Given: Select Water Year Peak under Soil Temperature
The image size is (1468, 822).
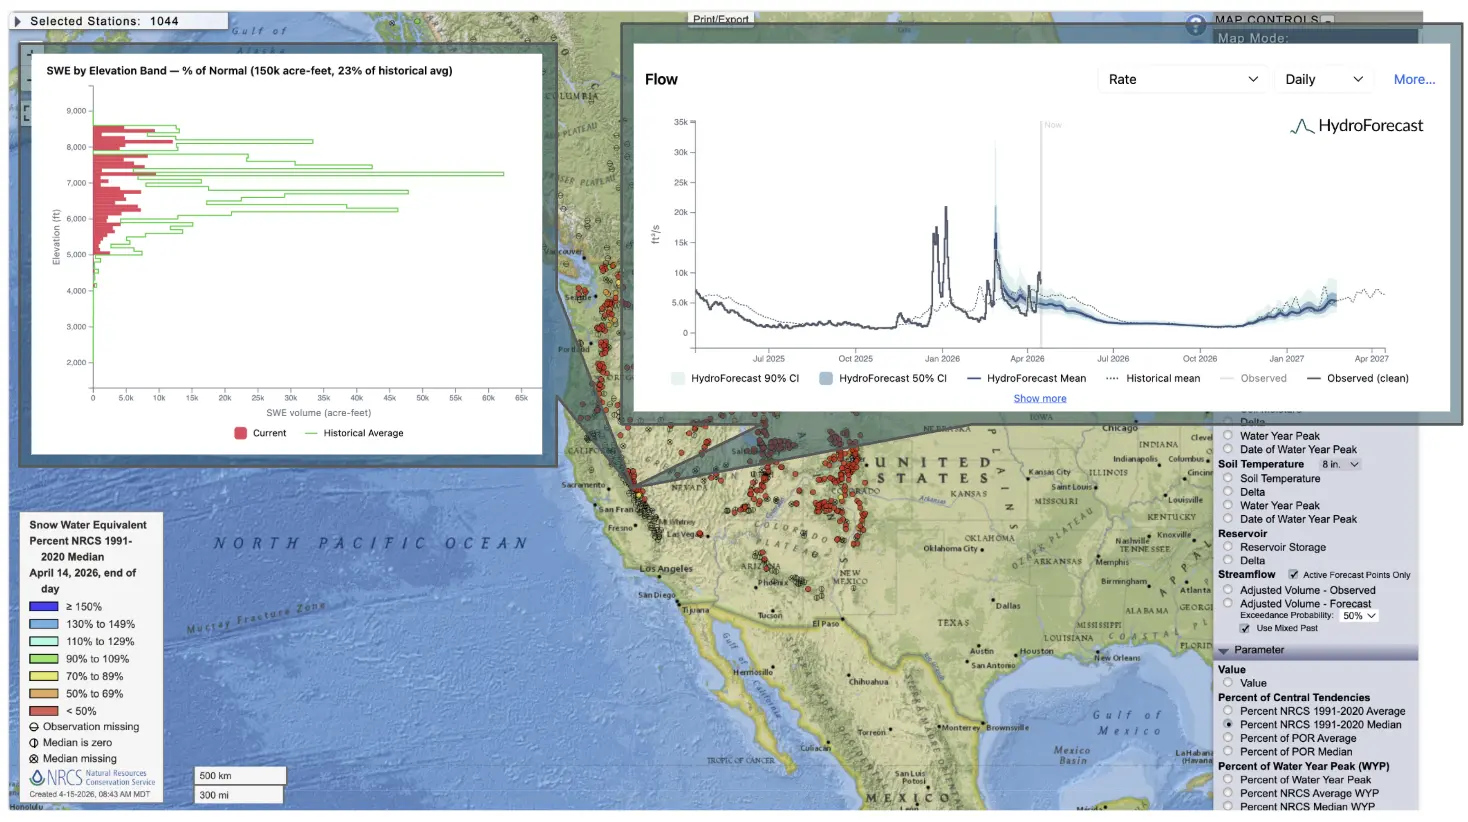Looking at the screenshot, I should pyautogui.click(x=1228, y=506).
